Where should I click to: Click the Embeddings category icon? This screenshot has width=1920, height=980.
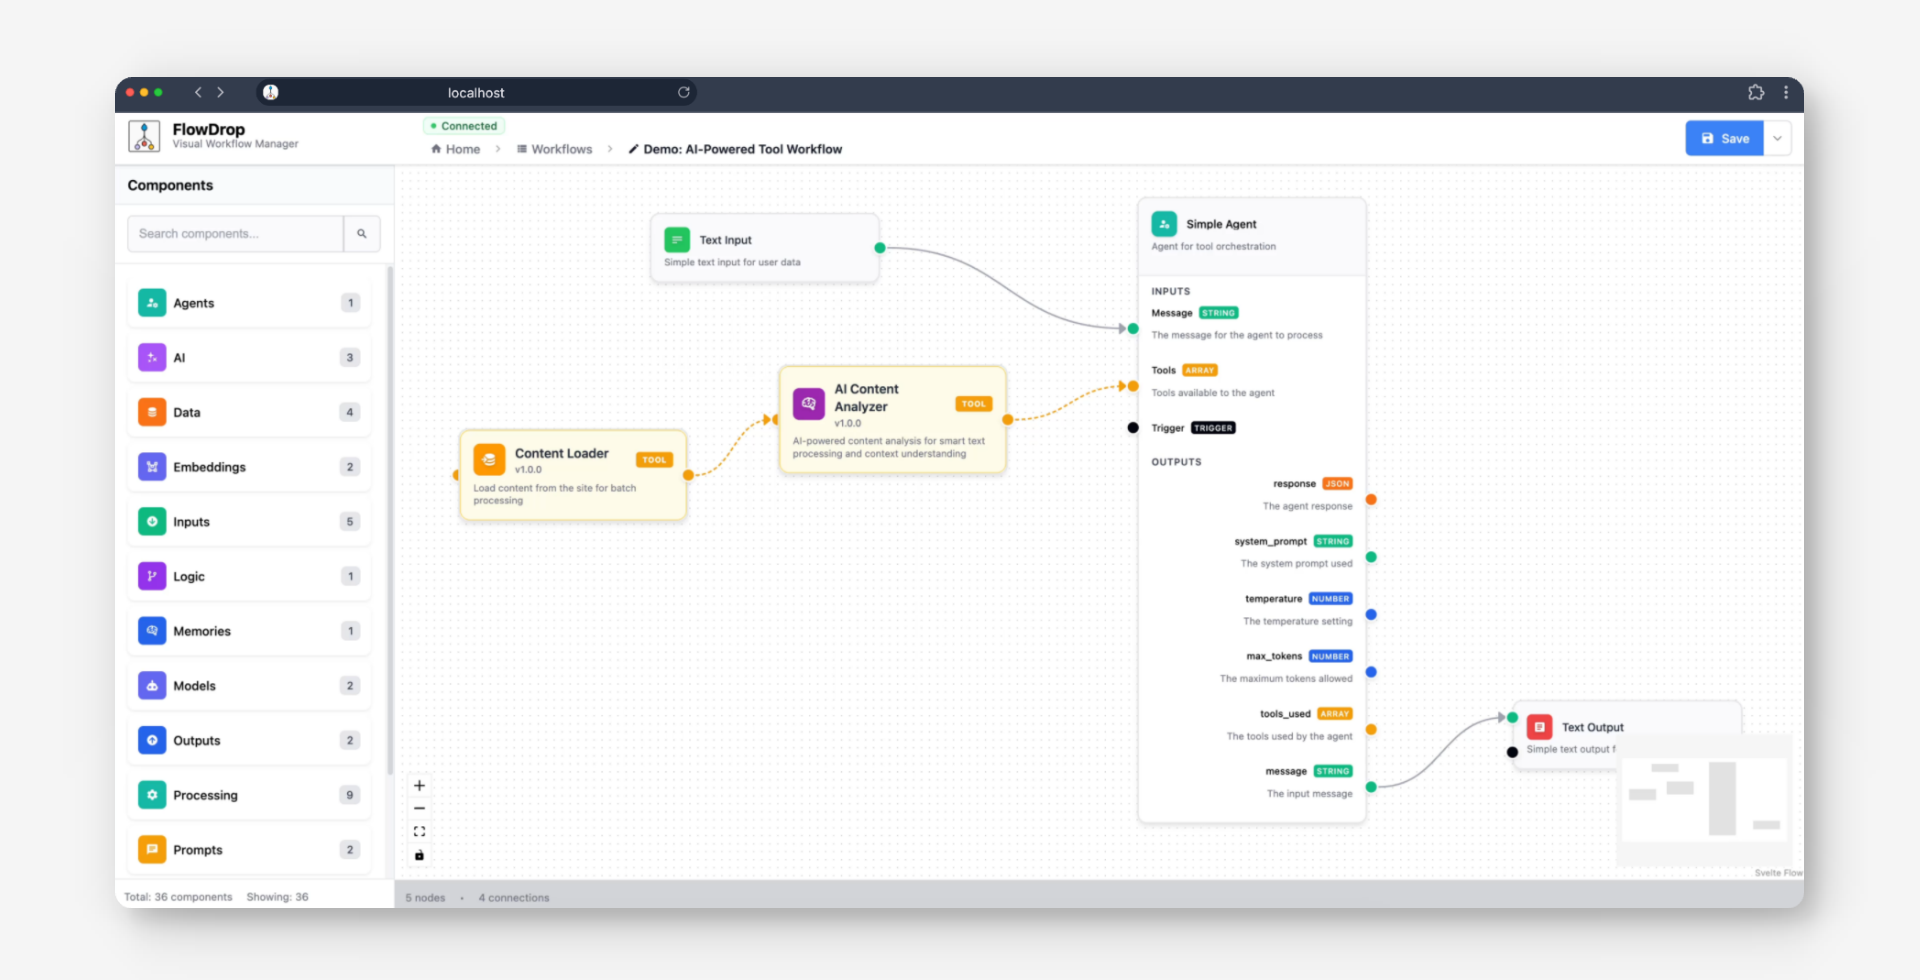pos(152,467)
